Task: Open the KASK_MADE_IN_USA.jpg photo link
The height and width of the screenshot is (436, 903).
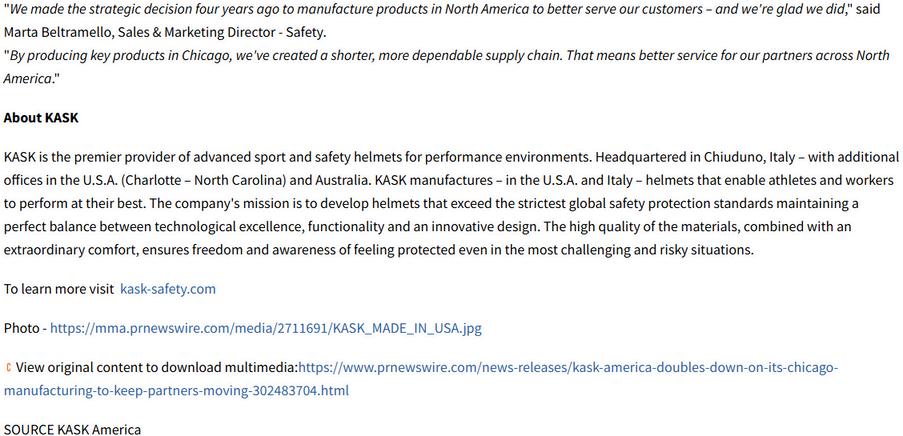Action: point(265,329)
